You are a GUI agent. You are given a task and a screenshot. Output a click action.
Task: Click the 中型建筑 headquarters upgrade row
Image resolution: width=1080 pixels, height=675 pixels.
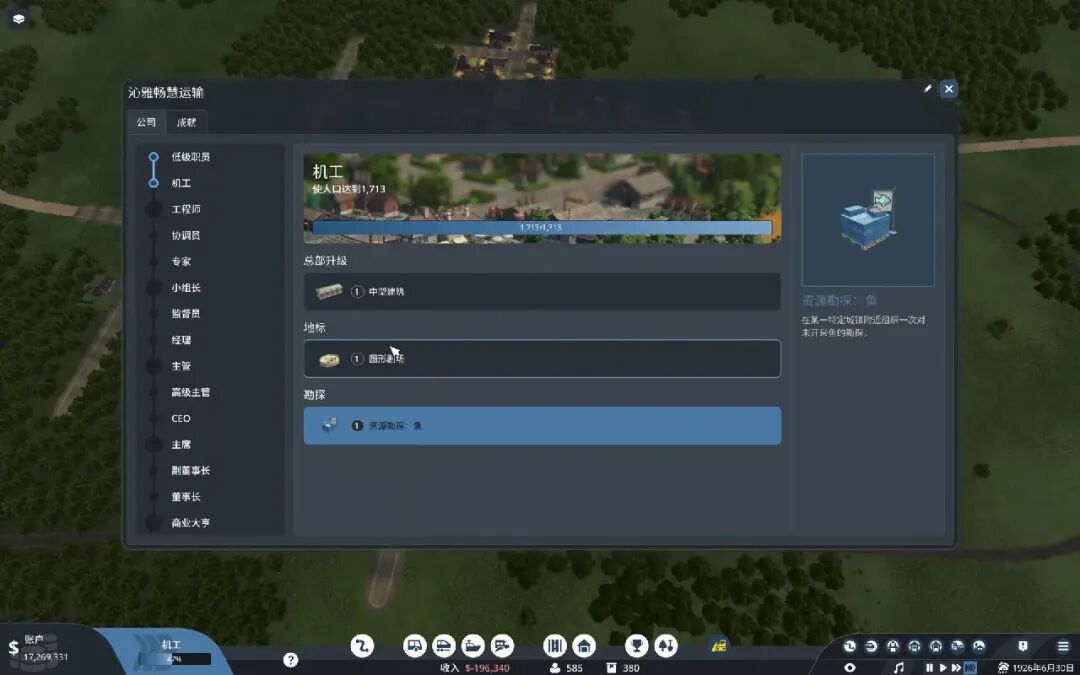pyautogui.click(x=542, y=291)
